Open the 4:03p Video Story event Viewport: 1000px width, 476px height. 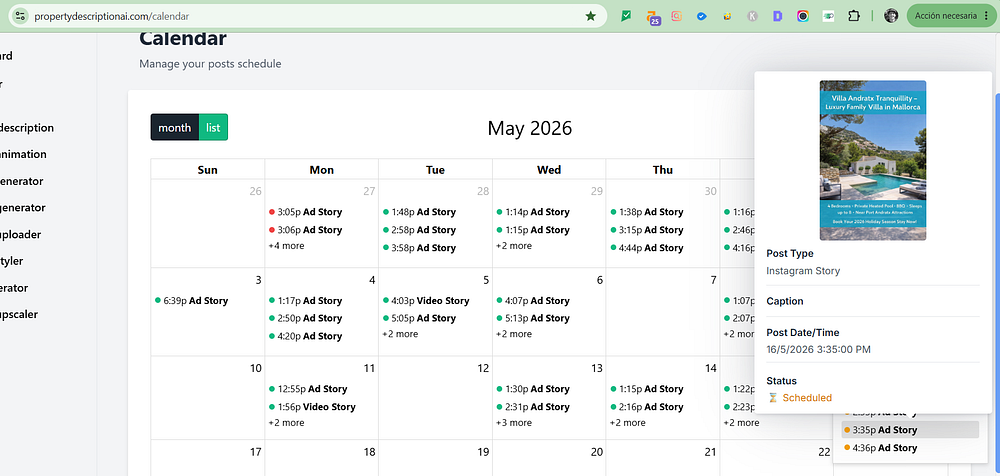pos(426,301)
